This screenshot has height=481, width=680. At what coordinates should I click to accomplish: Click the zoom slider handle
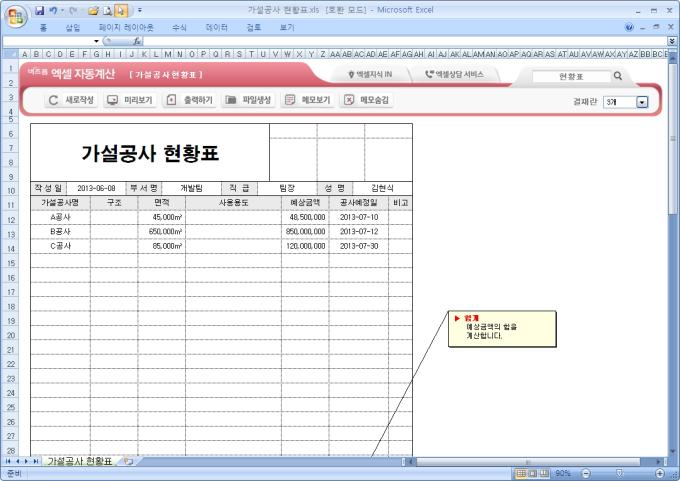click(619, 473)
